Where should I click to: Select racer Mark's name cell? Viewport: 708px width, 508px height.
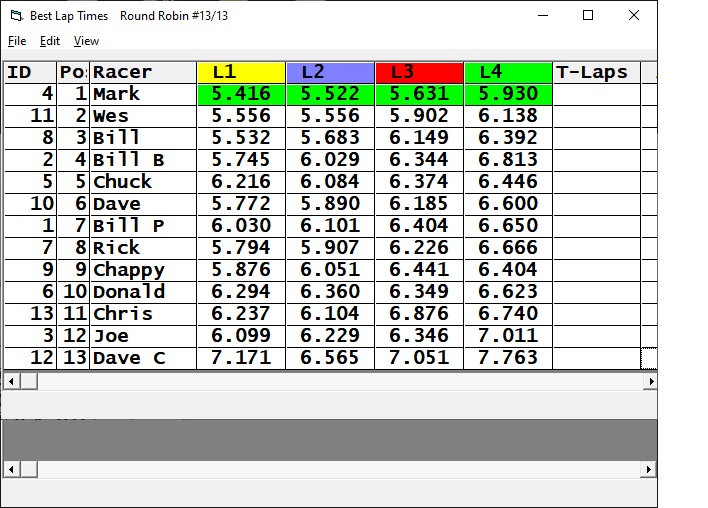142,94
